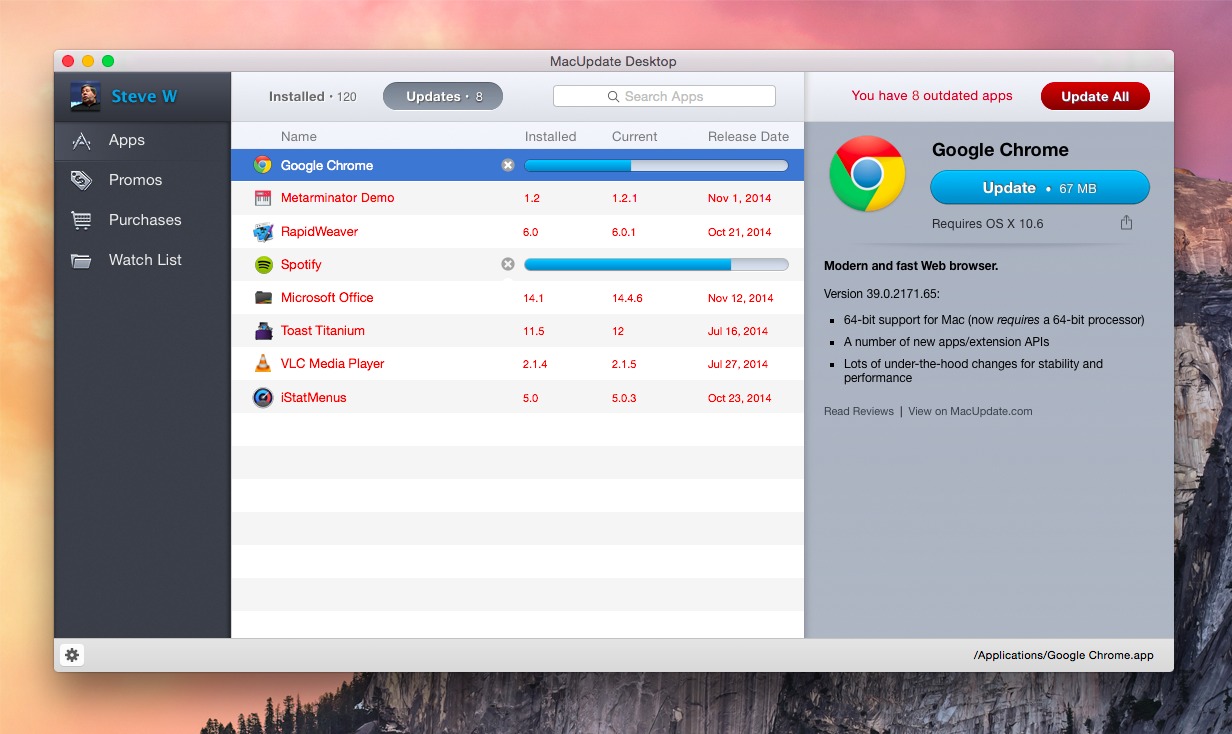Click the VLC Media Player app icon
1232x734 pixels.
pyautogui.click(x=262, y=363)
